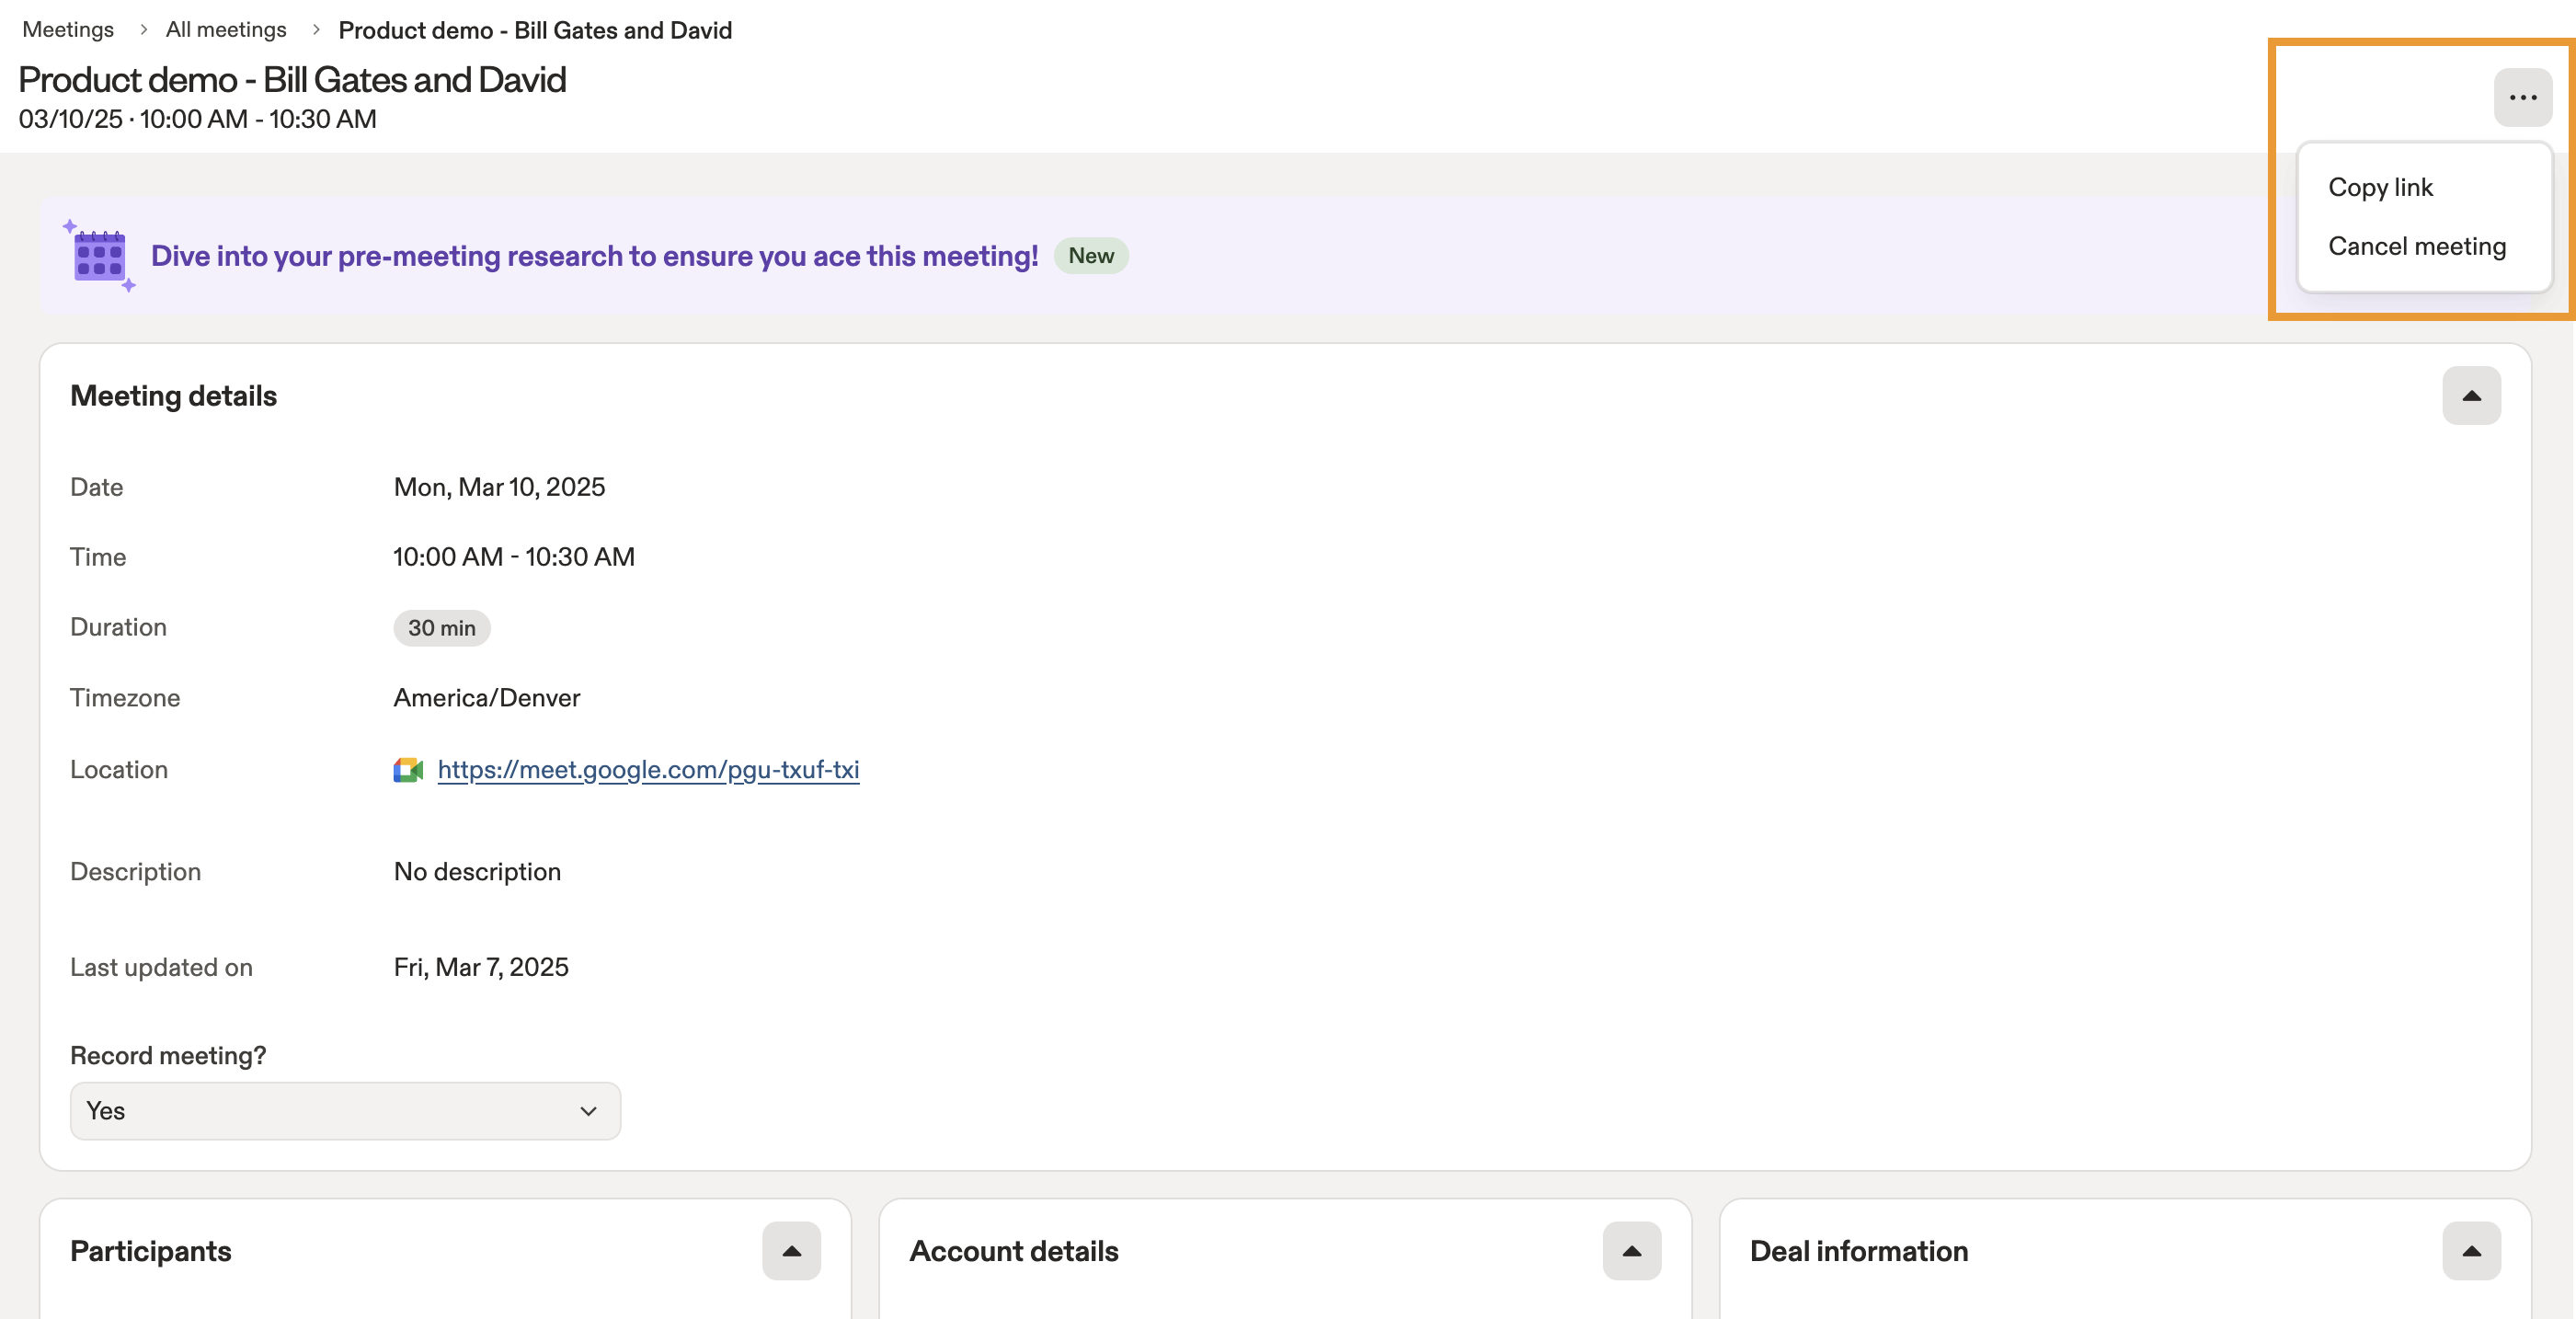
Task: Click the pre-meeting research banner text
Action: tap(594, 257)
